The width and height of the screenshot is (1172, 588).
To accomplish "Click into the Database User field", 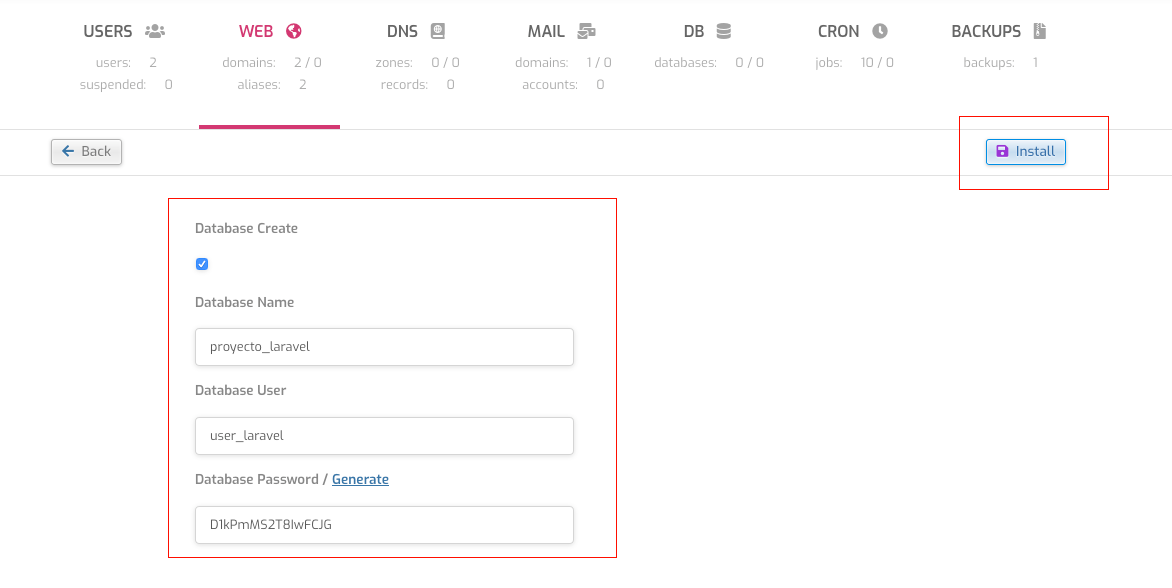I will [x=384, y=436].
